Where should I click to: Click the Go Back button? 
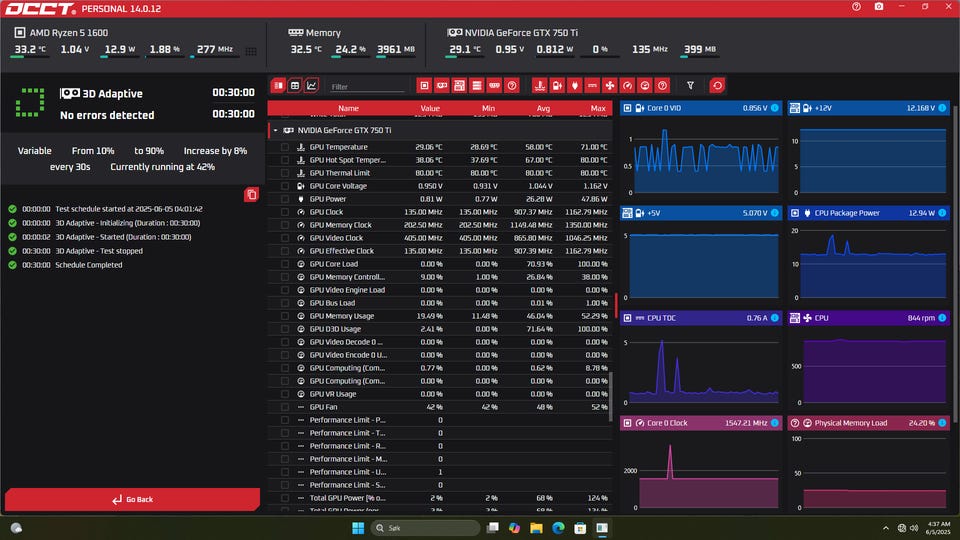[x=132, y=500]
